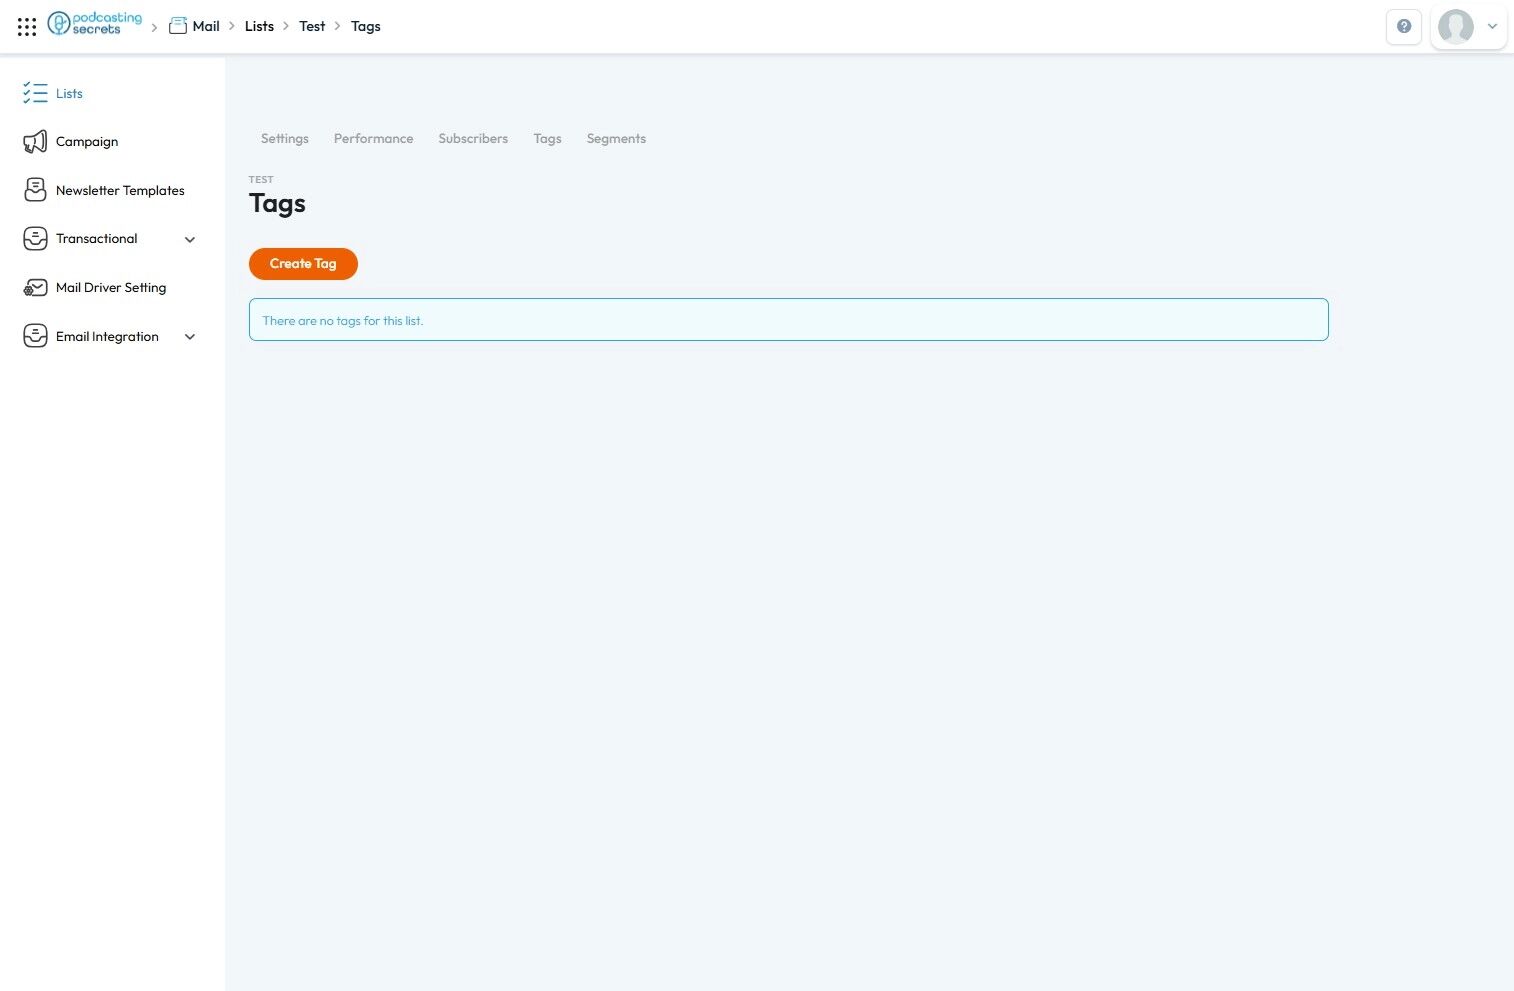Click the Campaign megaphone icon

[35, 142]
